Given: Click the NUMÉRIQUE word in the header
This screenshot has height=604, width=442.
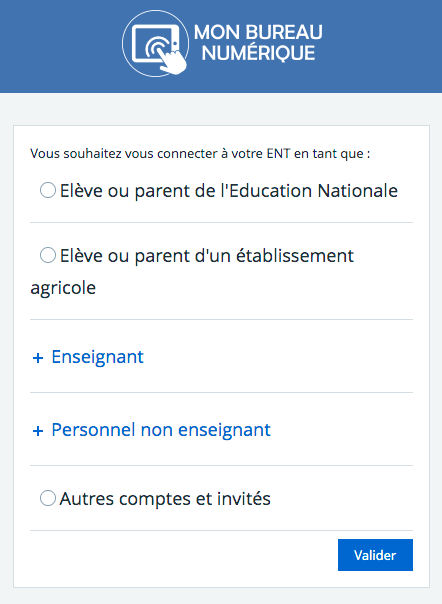Looking at the screenshot, I should tap(258, 53).
